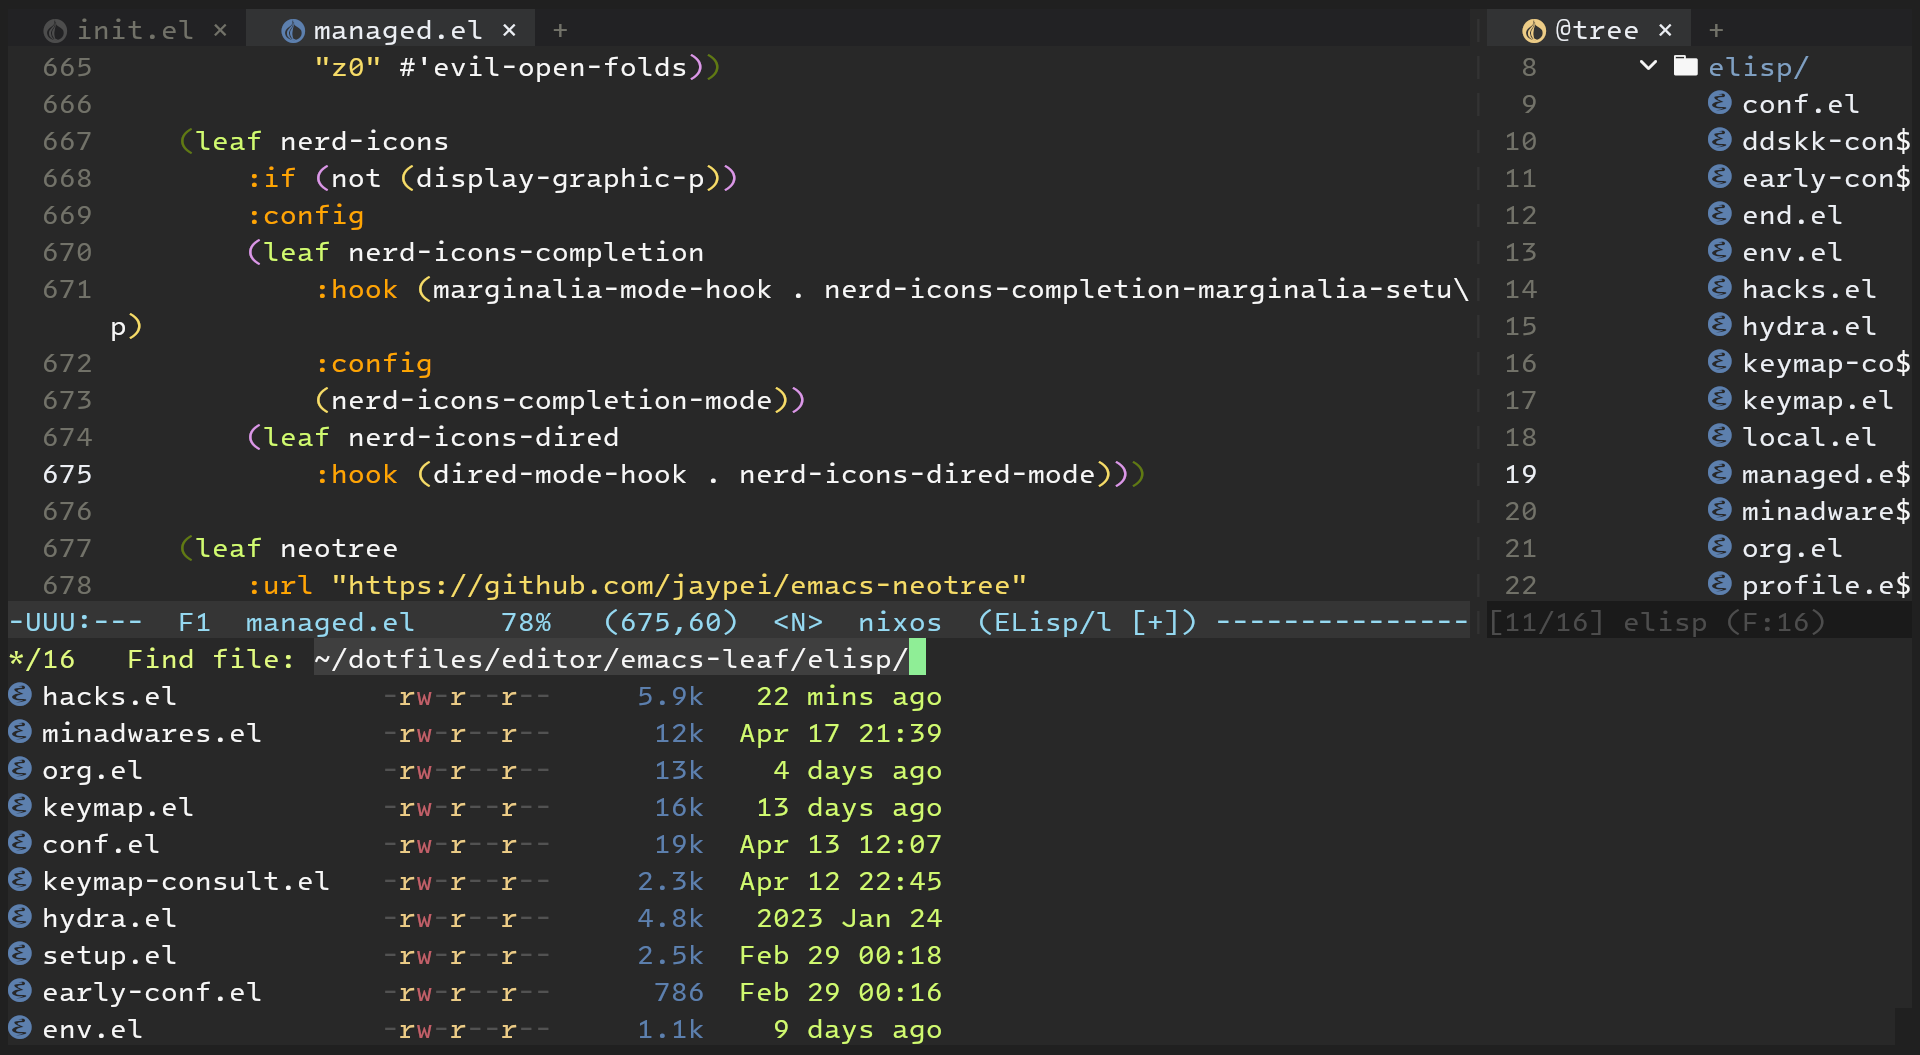Click icon beside setup.el in completion list
The height and width of the screenshot is (1055, 1920).
[20, 954]
